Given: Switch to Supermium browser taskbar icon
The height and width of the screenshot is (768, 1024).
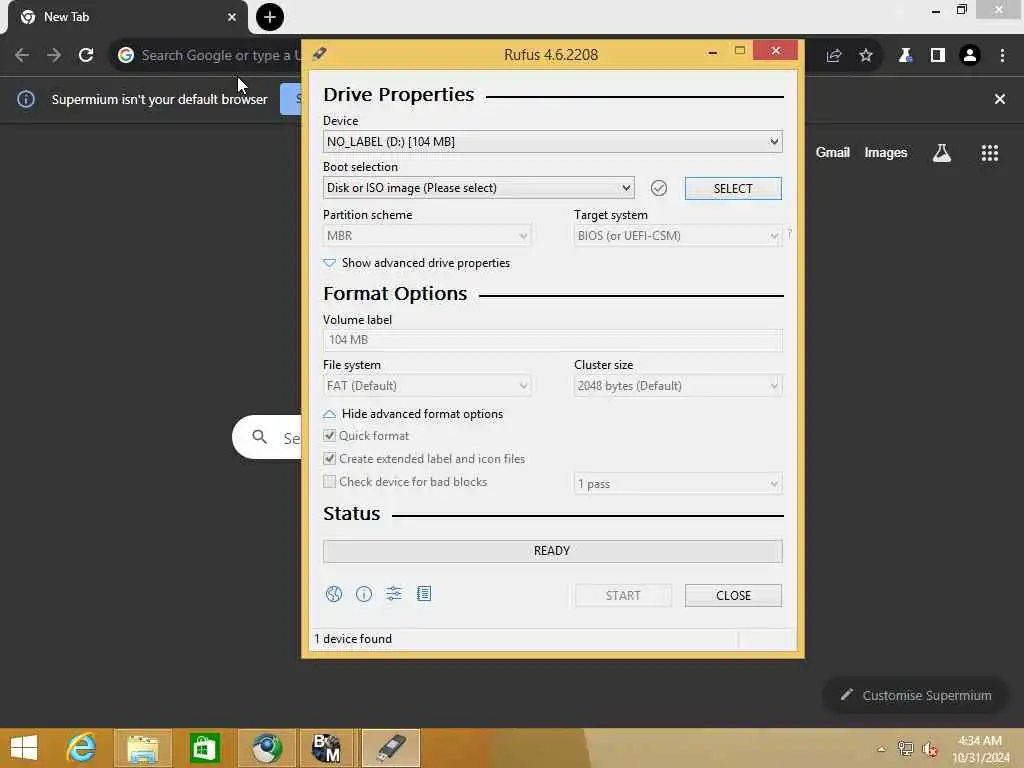Looking at the screenshot, I should pos(266,748).
